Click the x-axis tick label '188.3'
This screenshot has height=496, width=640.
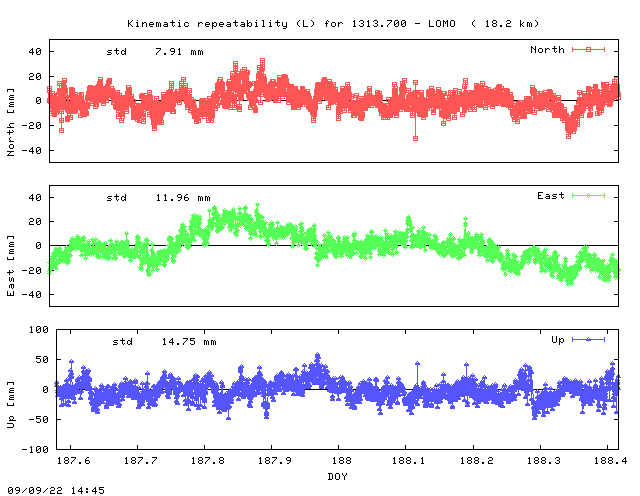pos(543,461)
